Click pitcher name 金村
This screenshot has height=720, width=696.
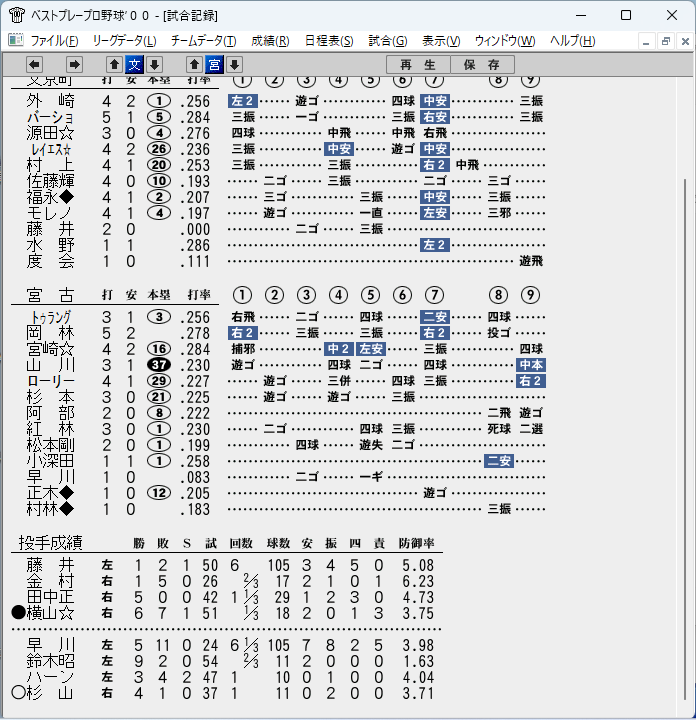pyautogui.click(x=51, y=581)
